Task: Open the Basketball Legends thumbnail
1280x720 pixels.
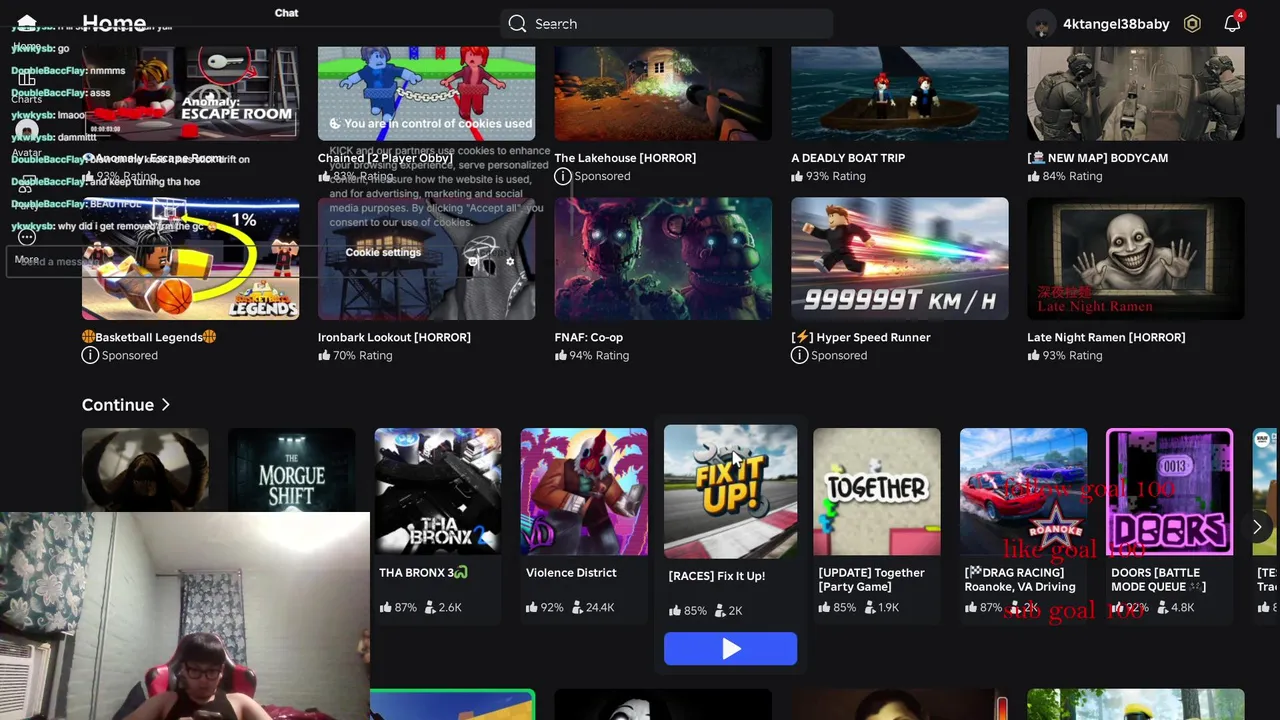Action: pos(190,258)
